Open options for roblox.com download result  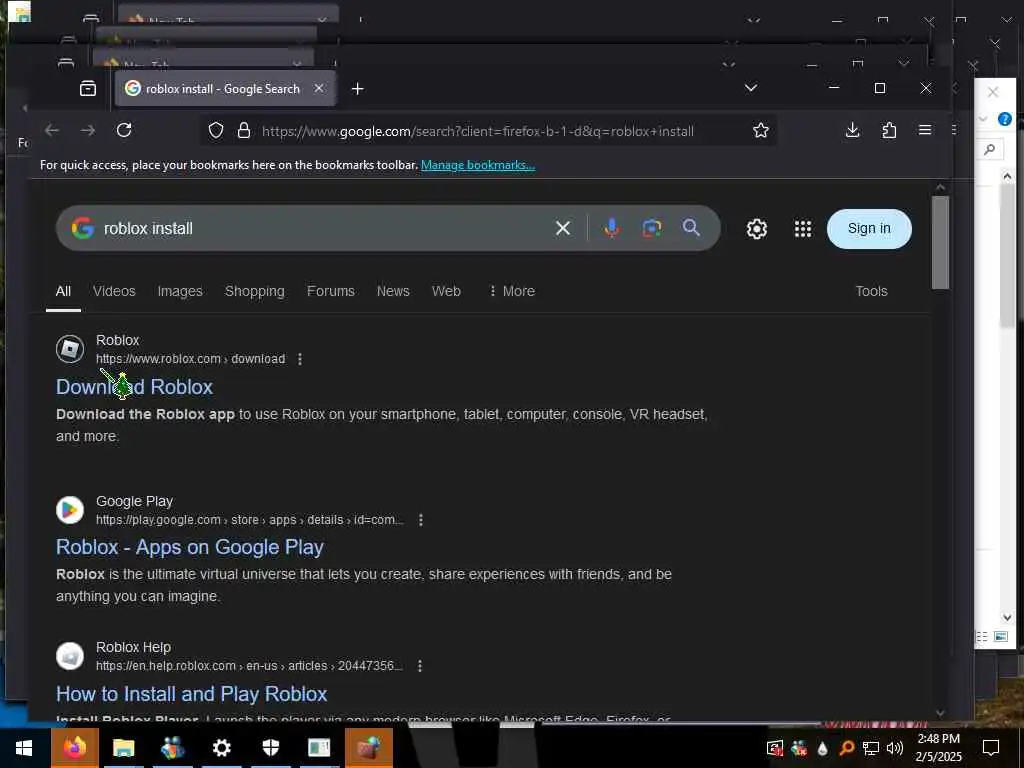pos(300,359)
